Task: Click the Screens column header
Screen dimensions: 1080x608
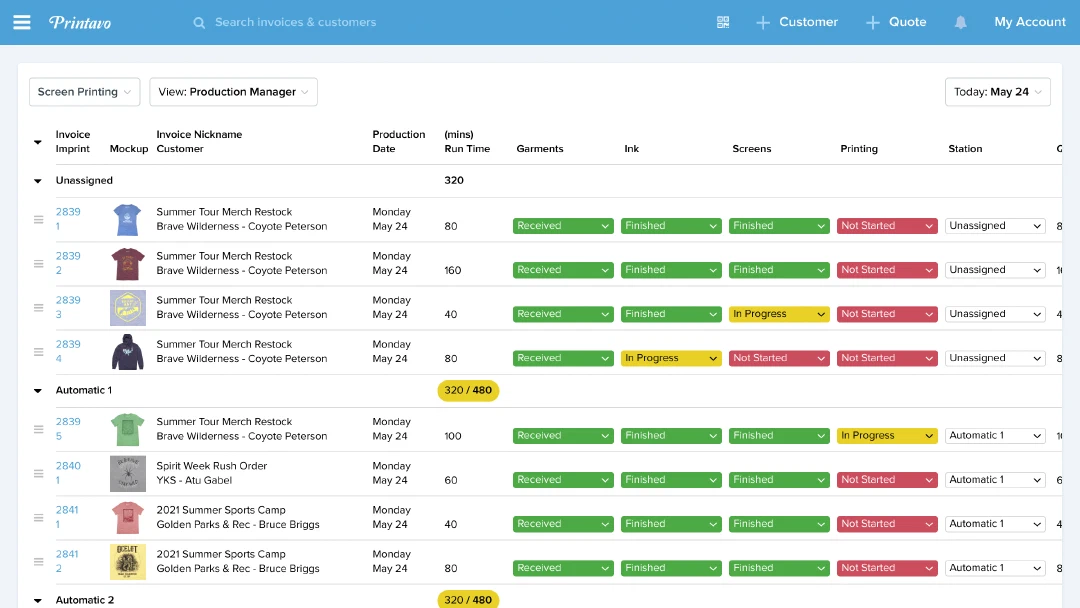Action: click(x=751, y=149)
